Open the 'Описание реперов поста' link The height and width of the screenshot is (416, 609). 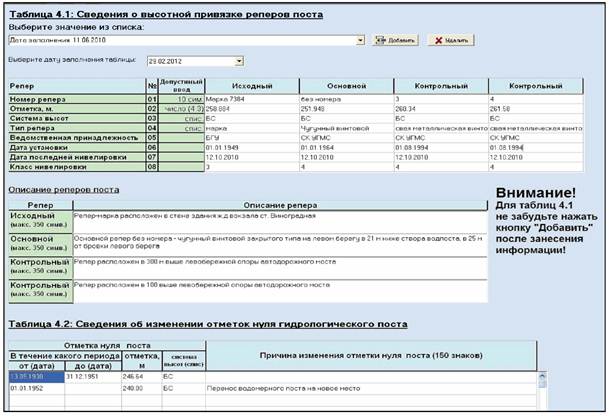[x=63, y=189]
